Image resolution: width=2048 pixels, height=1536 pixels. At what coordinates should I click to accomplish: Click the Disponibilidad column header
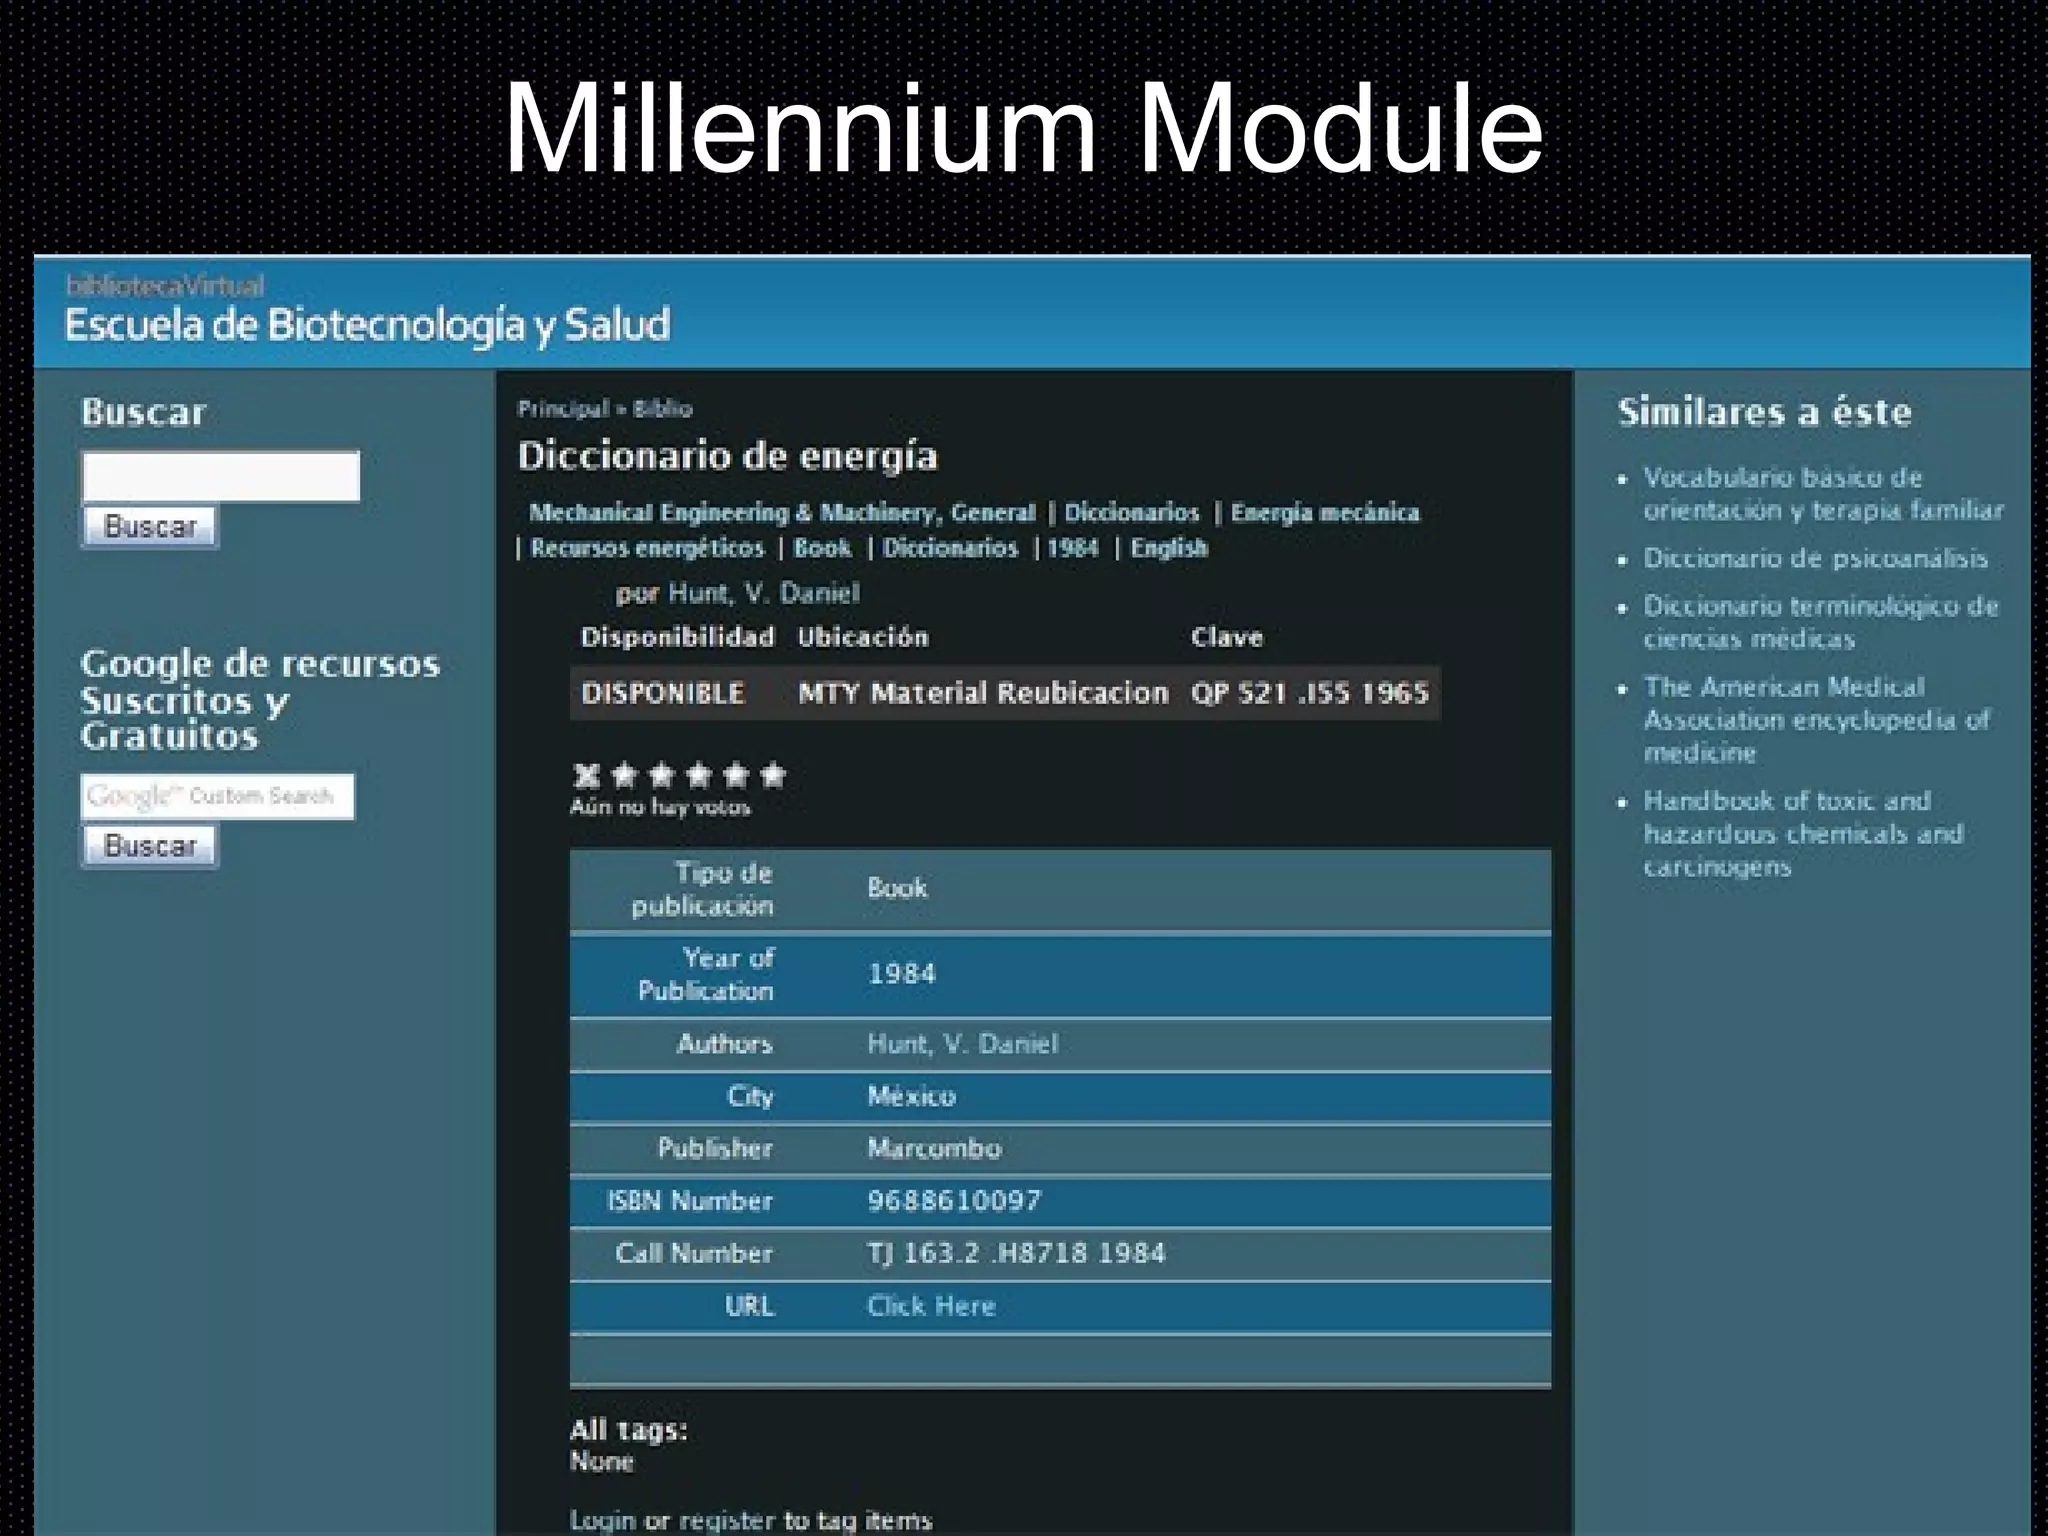(677, 637)
